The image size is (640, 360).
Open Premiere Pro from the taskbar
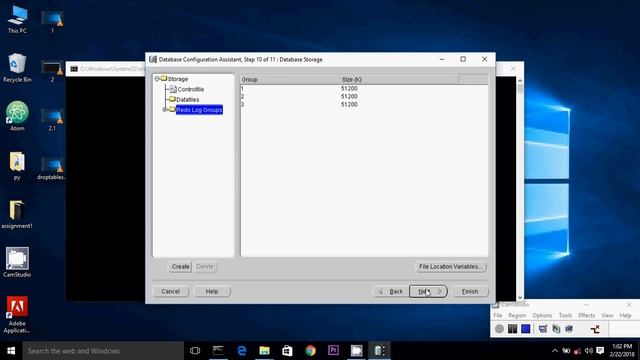click(x=333, y=351)
